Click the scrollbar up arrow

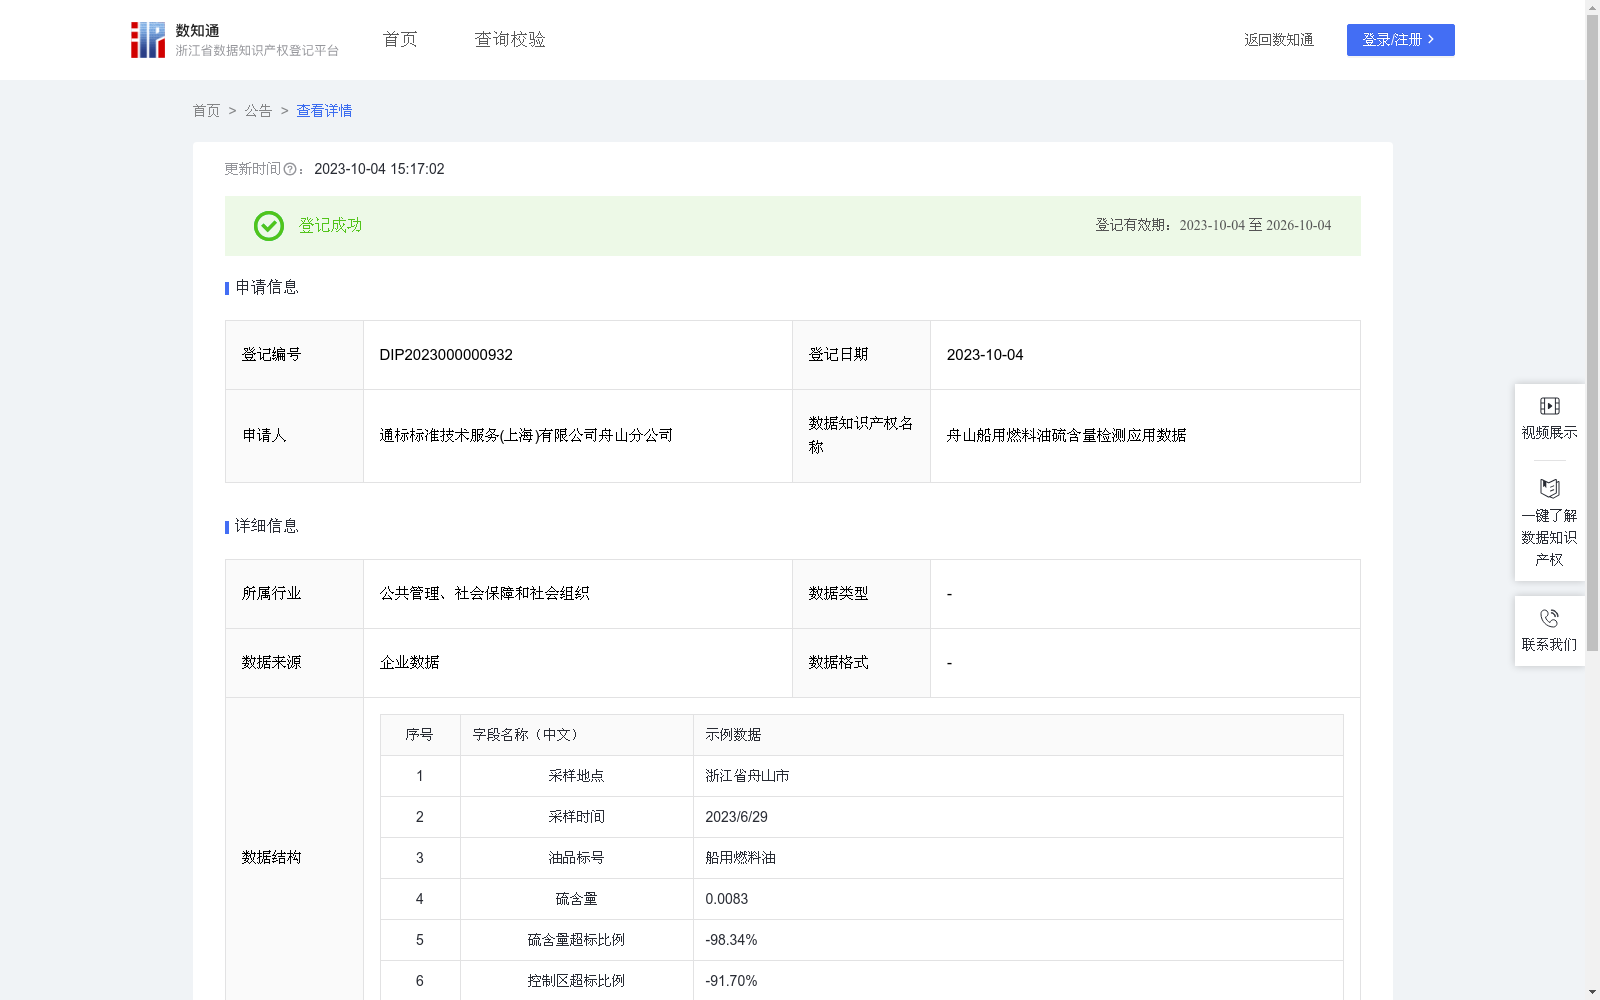(1592, 7)
